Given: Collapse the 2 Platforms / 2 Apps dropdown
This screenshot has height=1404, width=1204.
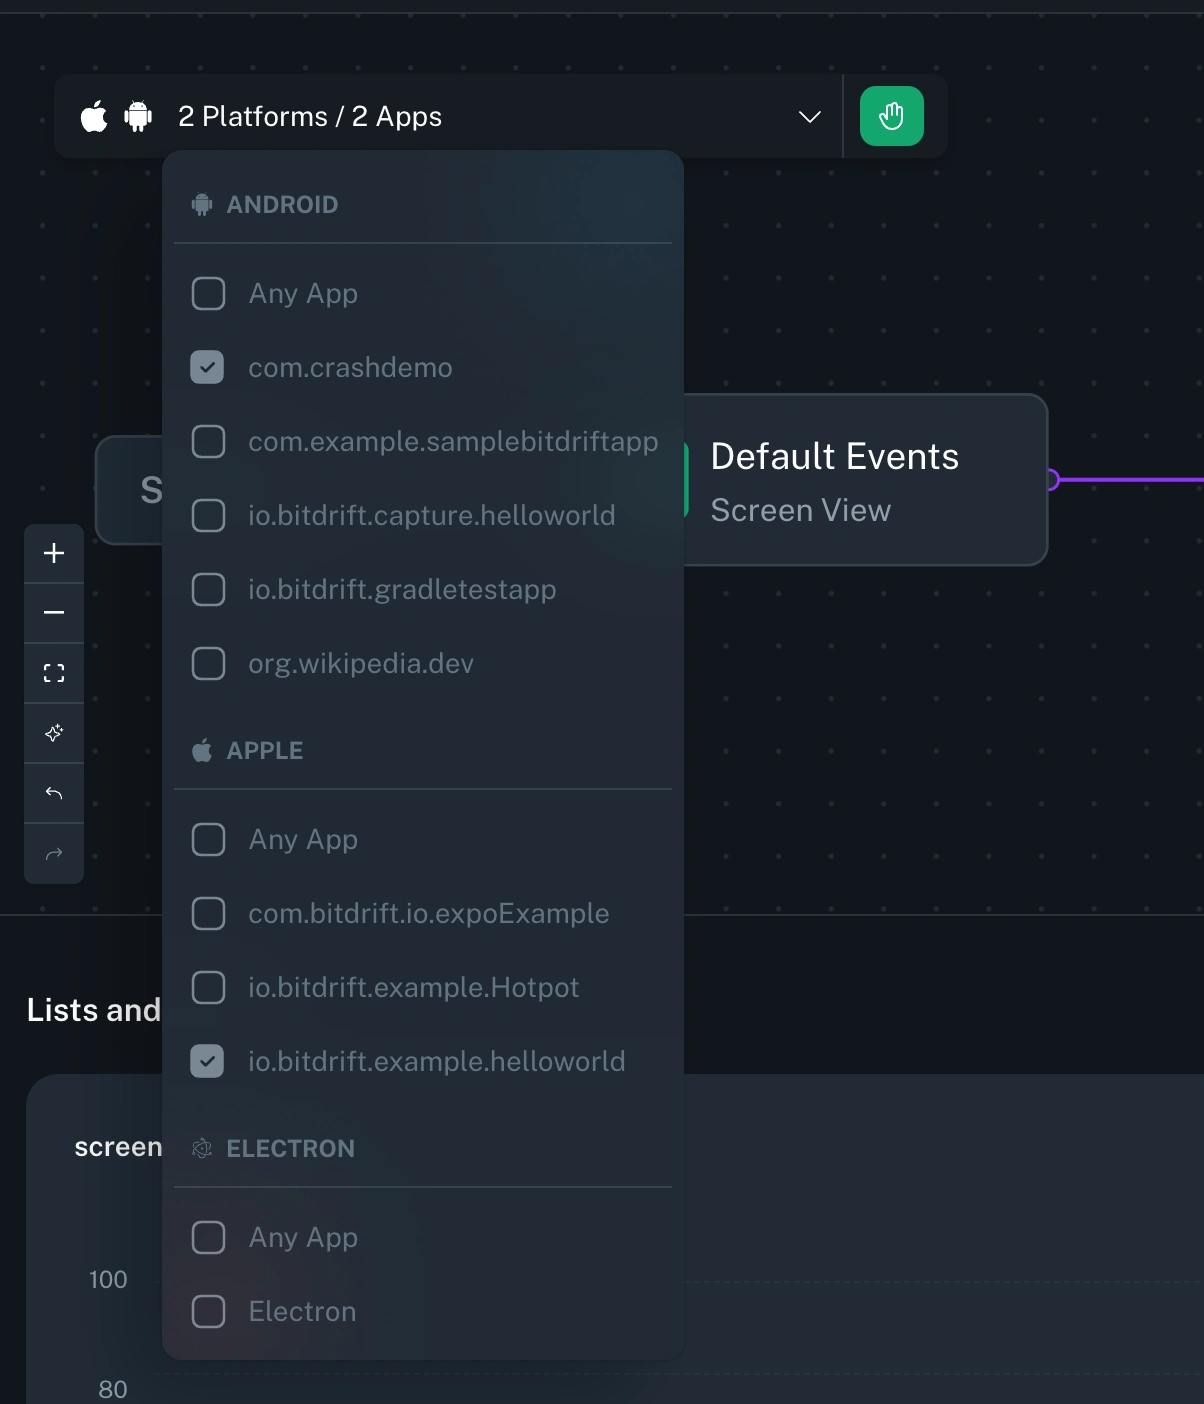Looking at the screenshot, I should click(x=810, y=117).
